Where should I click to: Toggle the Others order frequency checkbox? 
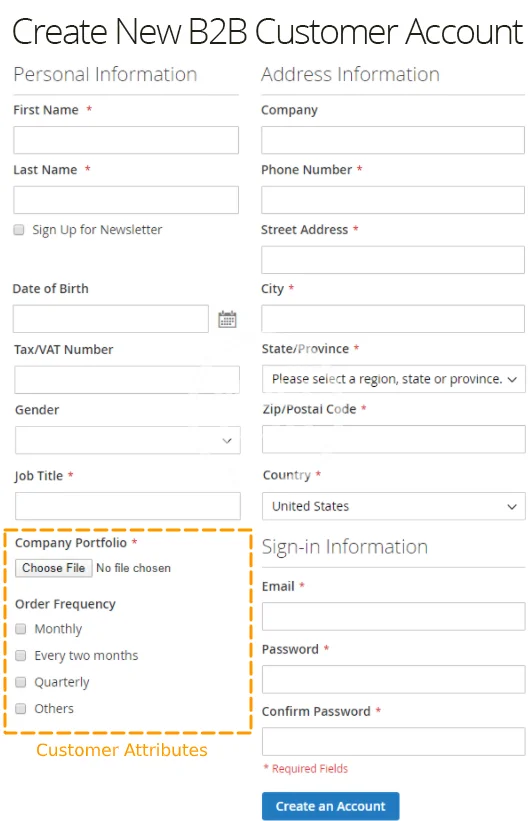click(20, 708)
